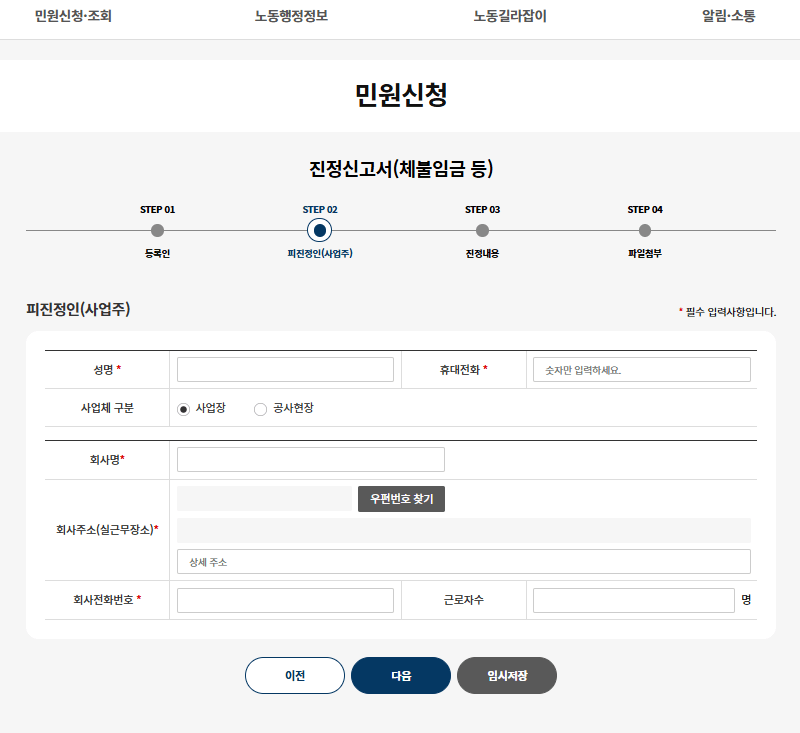The width and height of the screenshot is (800, 733).
Task: Click the 상세 주소 input field
Action: tap(463, 561)
